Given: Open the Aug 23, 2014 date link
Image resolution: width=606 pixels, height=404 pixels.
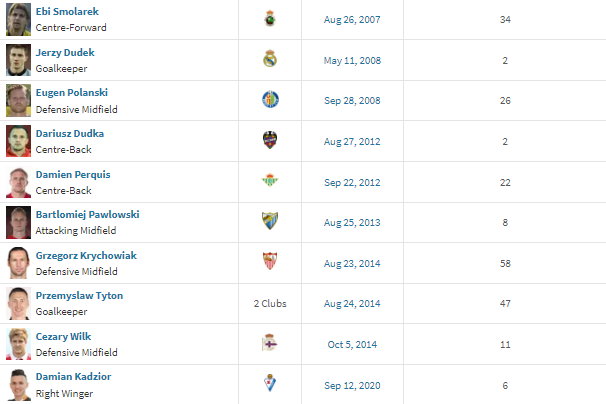Looking at the screenshot, I should (x=352, y=262).
